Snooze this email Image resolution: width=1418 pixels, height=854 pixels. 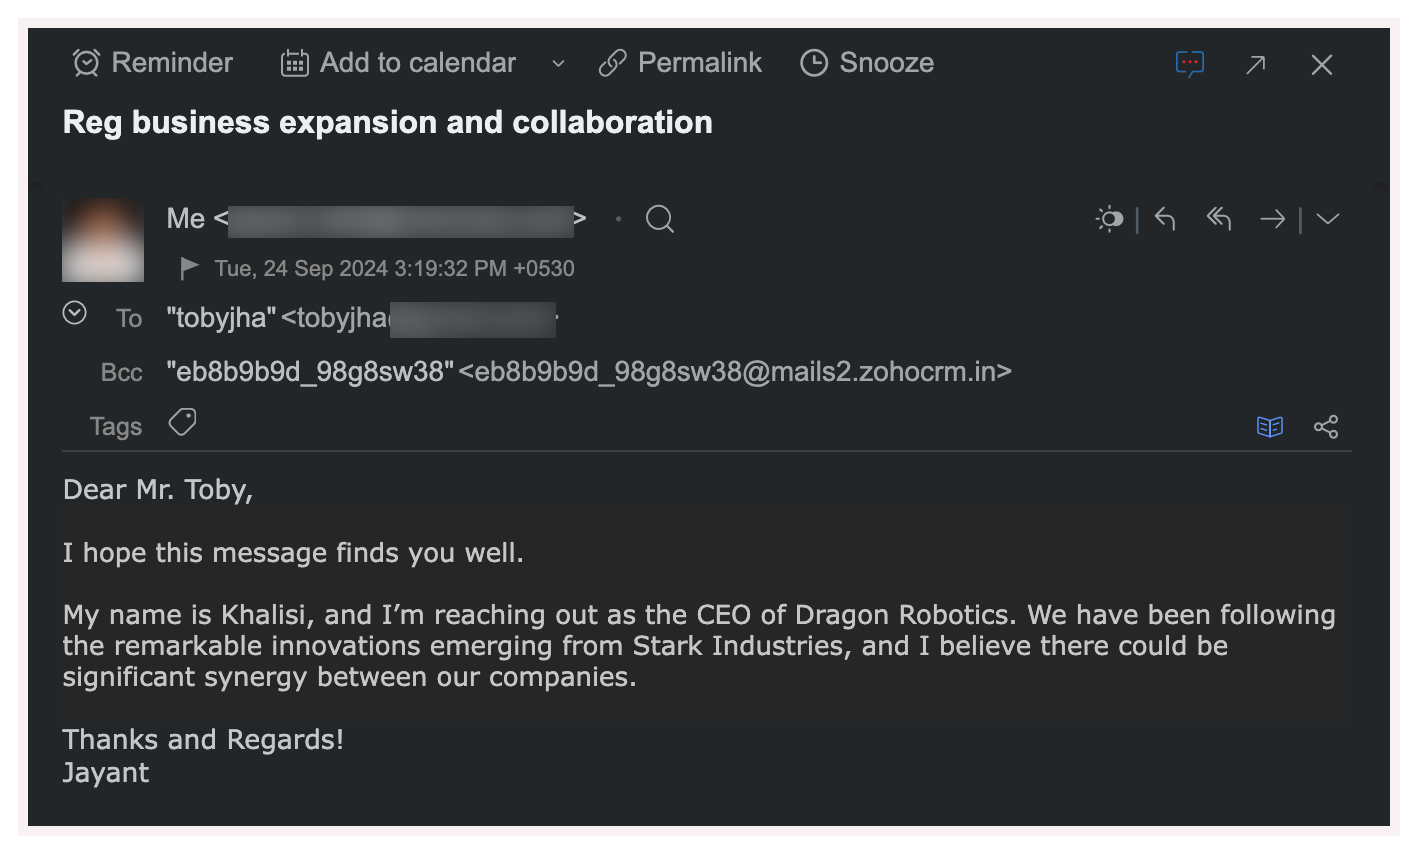click(867, 63)
